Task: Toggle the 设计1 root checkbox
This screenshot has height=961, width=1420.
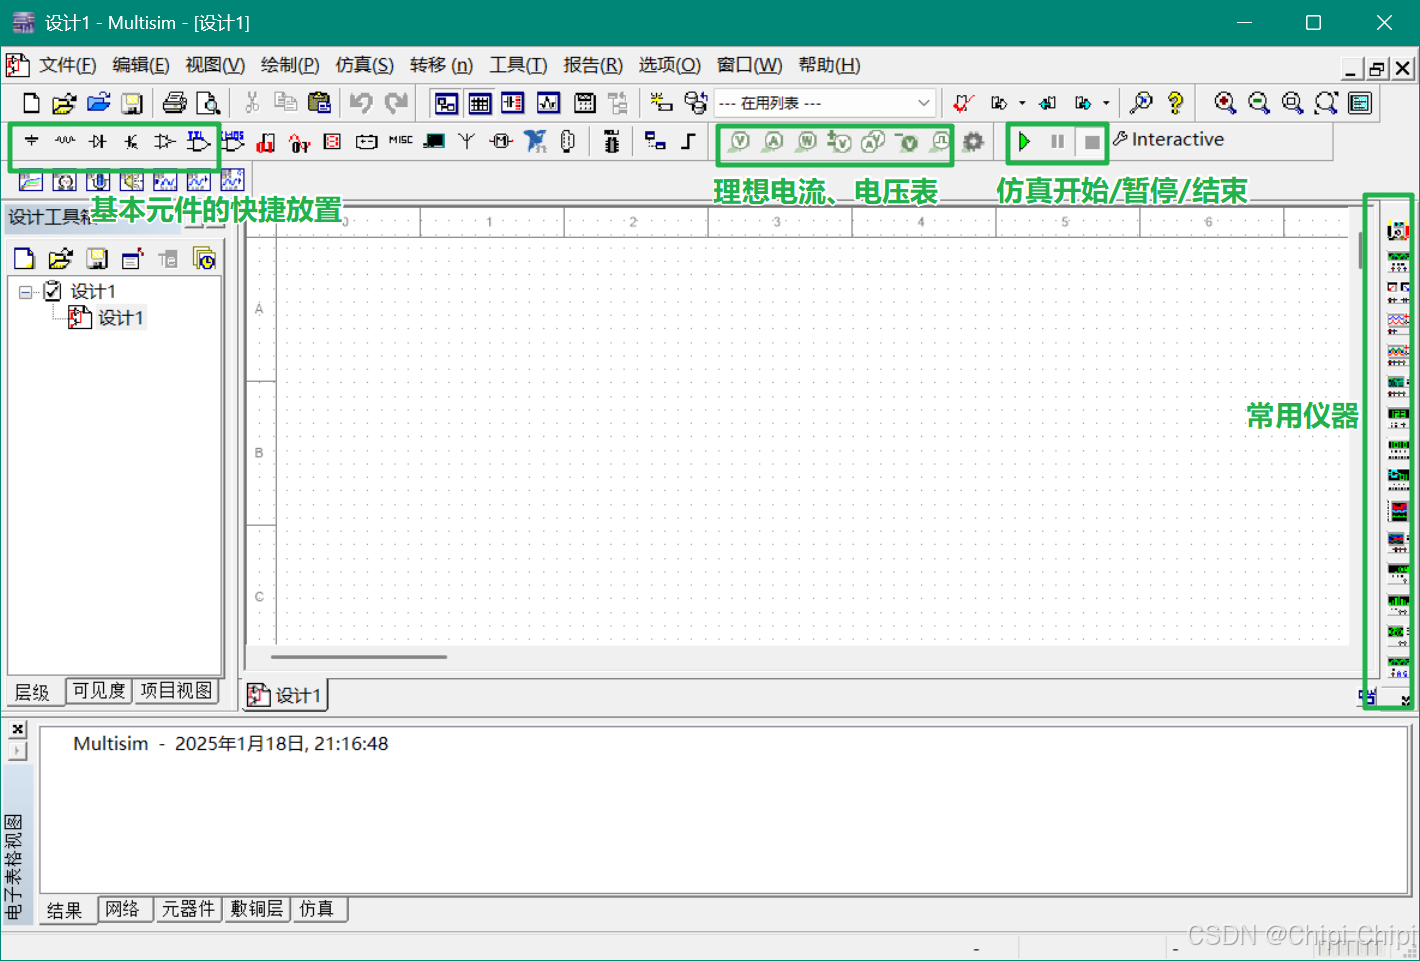Action: click(x=53, y=291)
